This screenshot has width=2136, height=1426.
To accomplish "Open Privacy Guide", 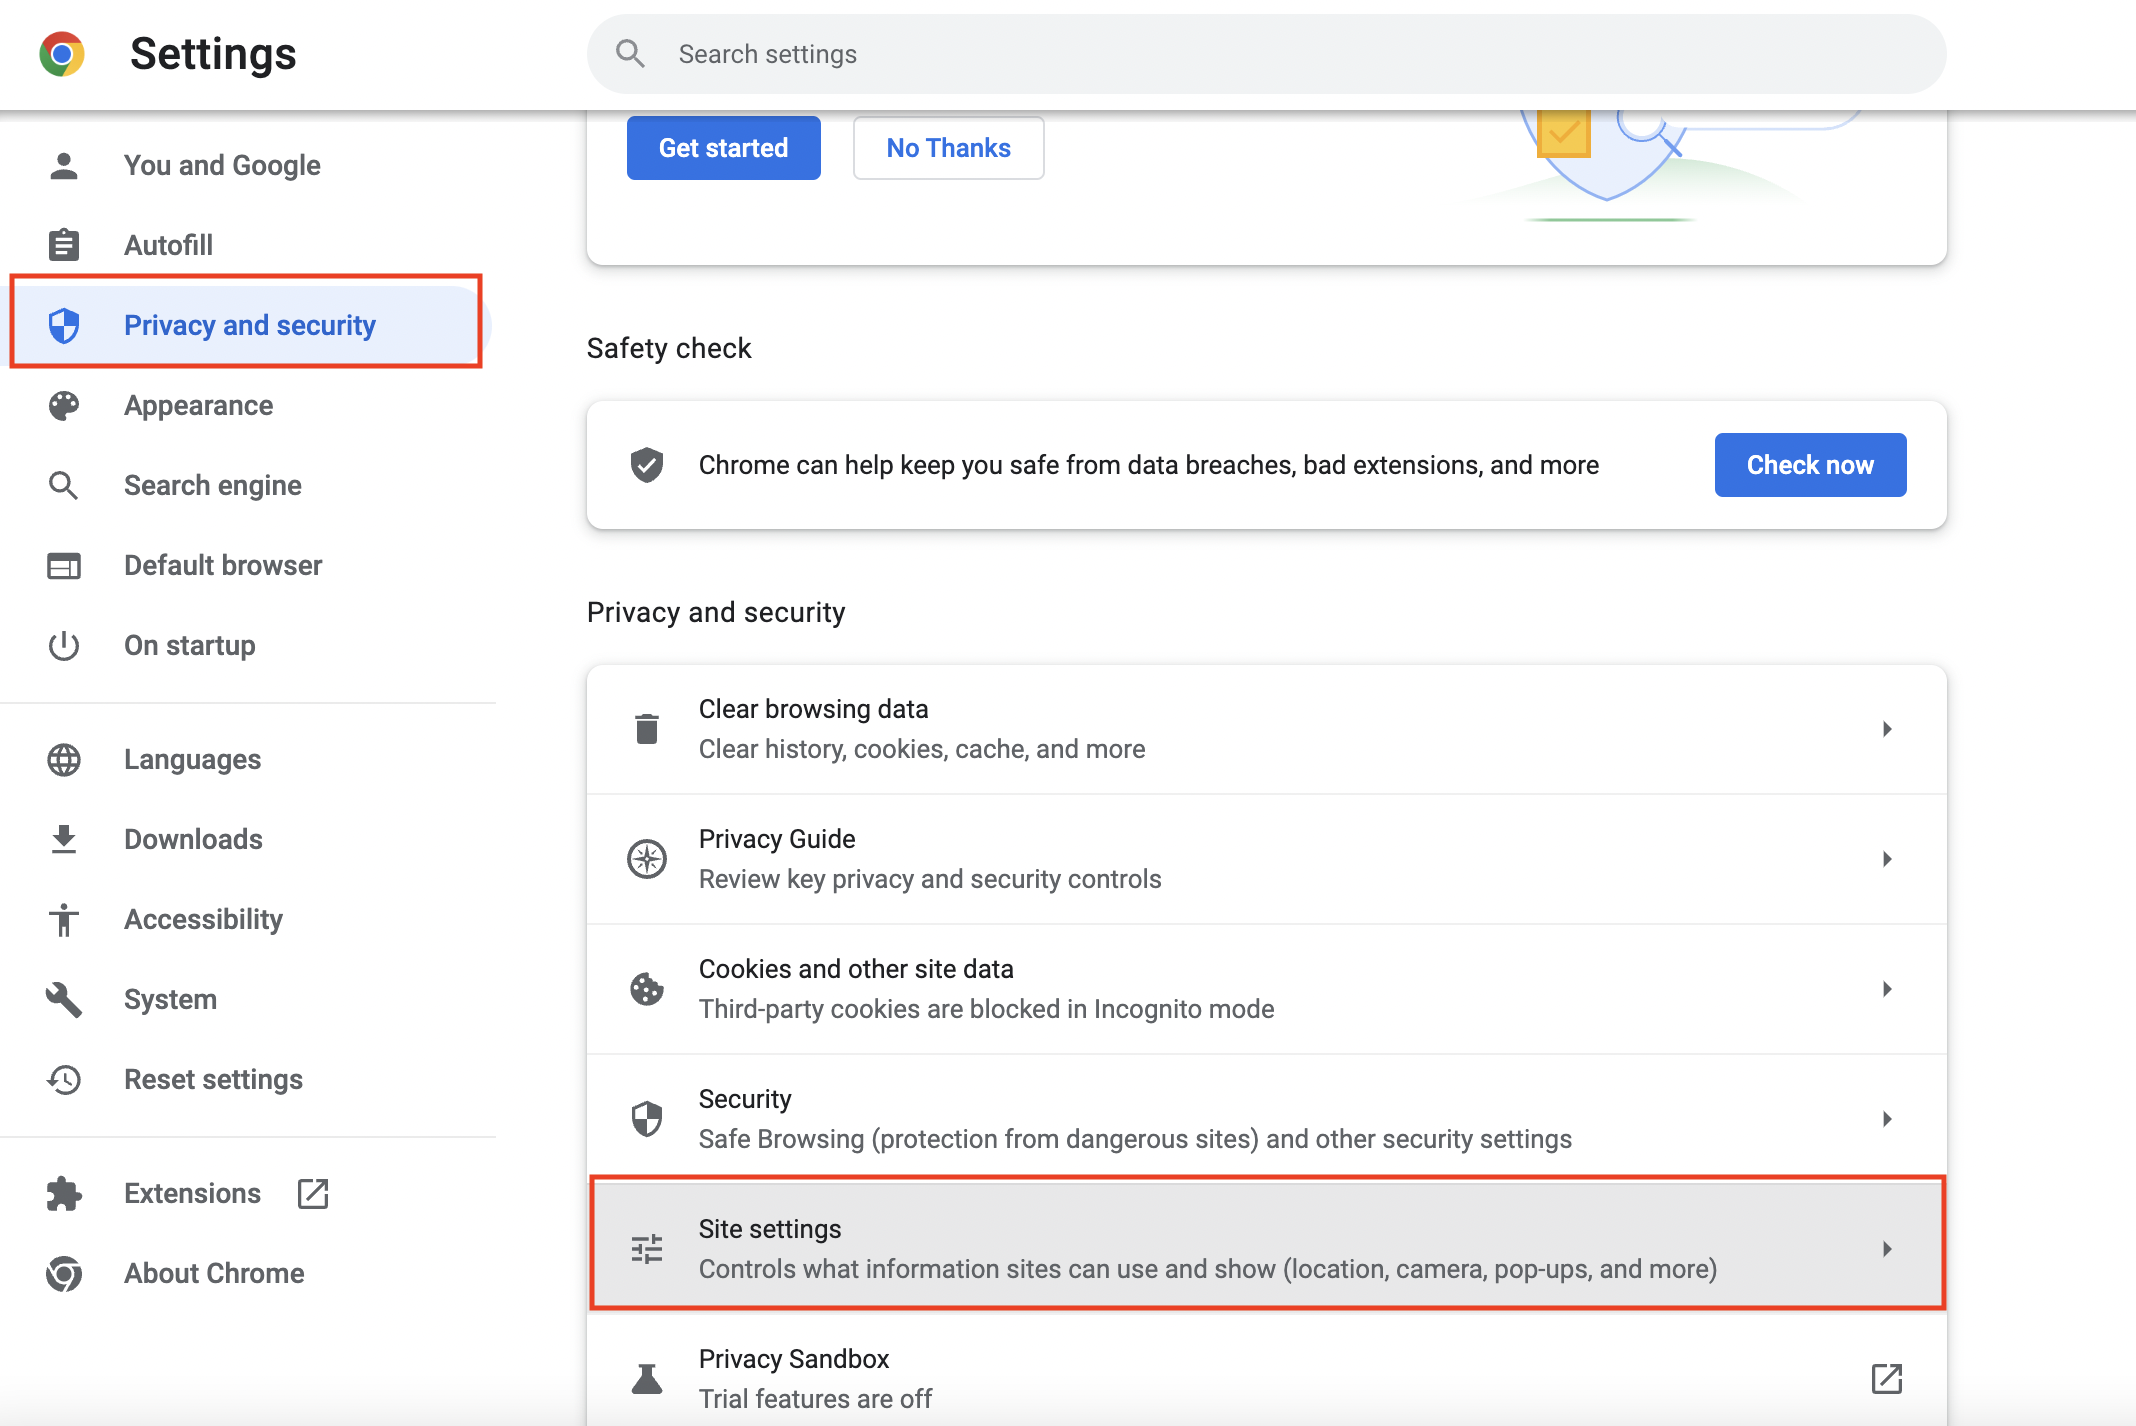I will pyautogui.click(x=1267, y=859).
